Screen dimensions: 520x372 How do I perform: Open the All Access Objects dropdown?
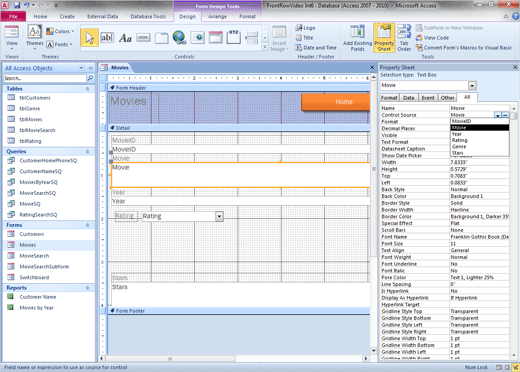tap(81, 68)
